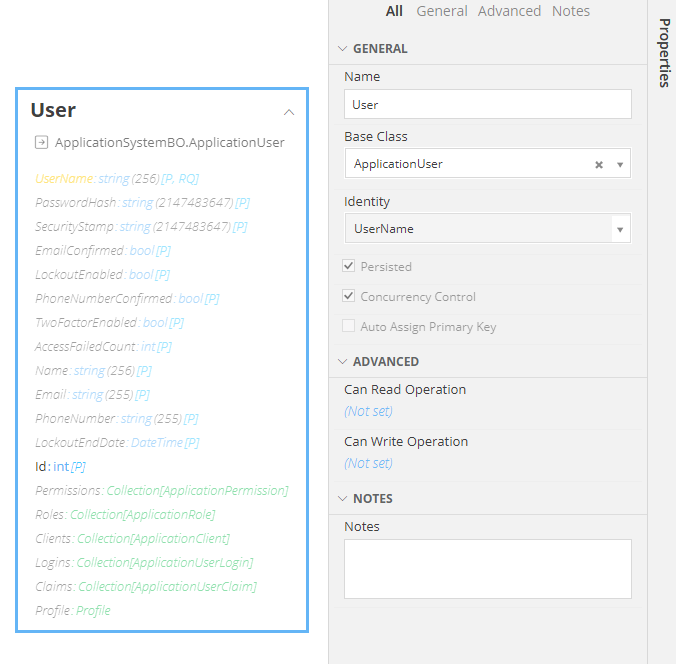Switch to the Notes tab
Viewport: 676px width, 664px height.
(x=570, y=11)
